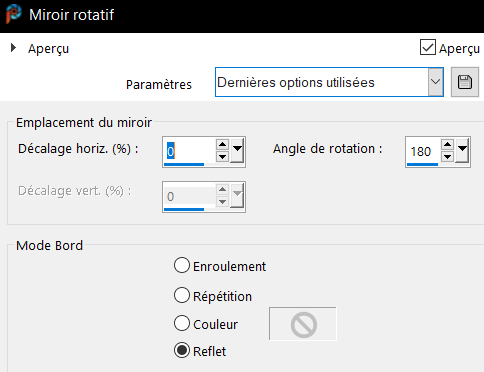484x372 pixels.
Task: Toggle the Aperçu checkbox
Action: pos(428,47)
